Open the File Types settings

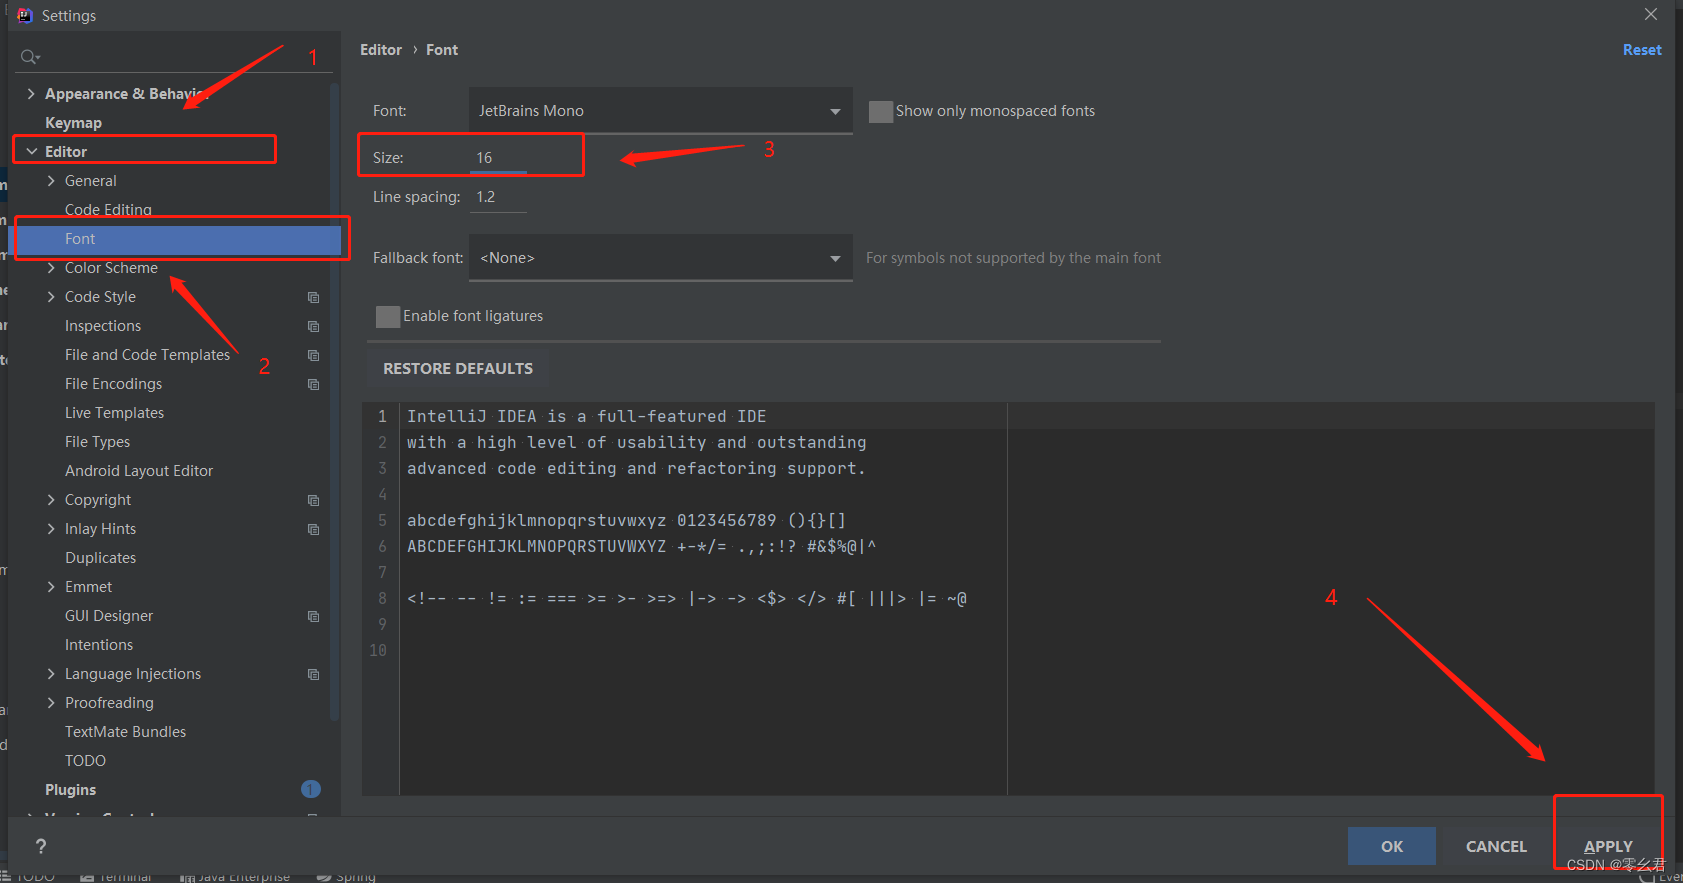tap(97, 442)
